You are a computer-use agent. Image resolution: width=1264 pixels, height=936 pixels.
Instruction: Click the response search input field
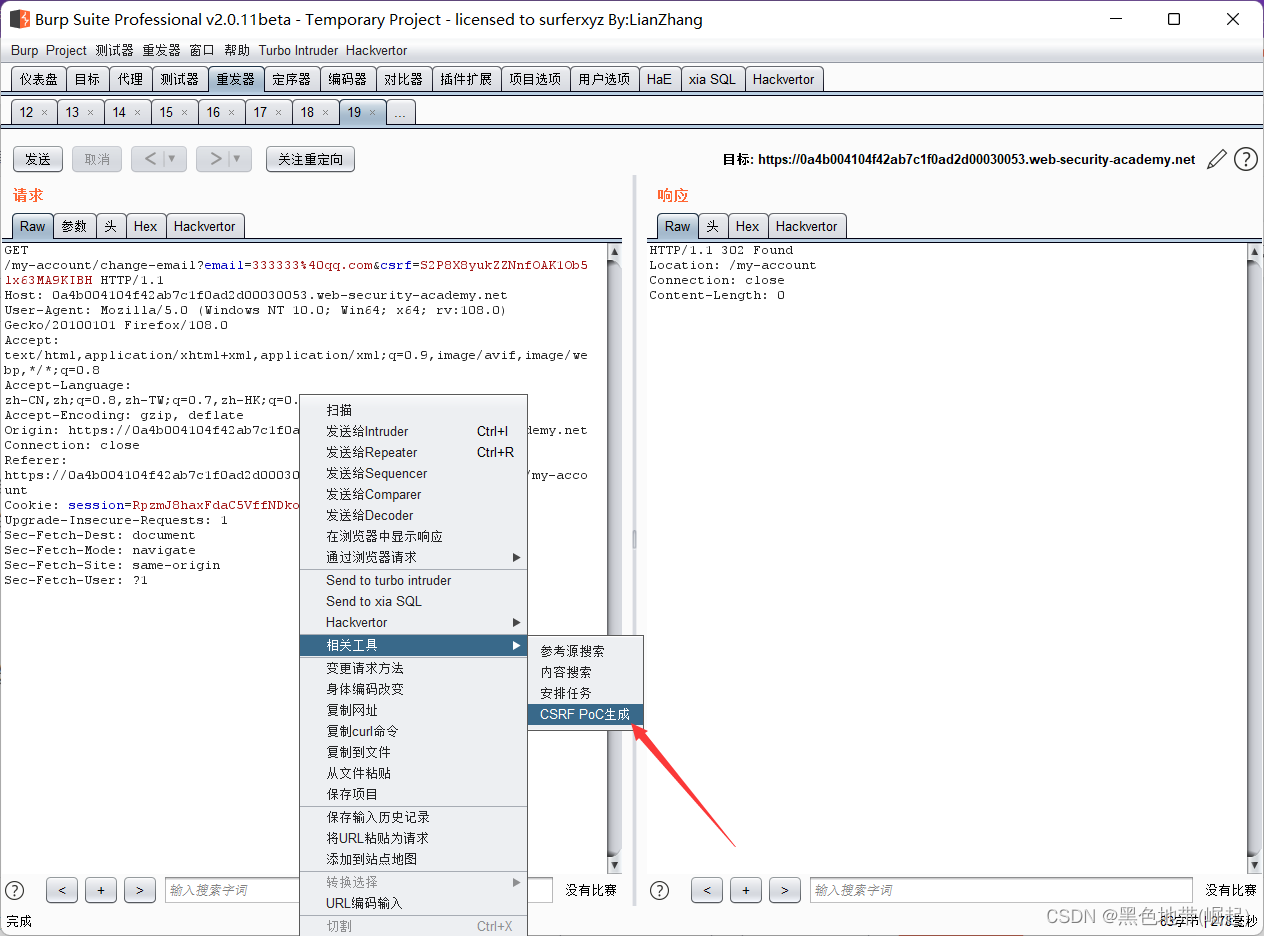(x=1001, y=890)
